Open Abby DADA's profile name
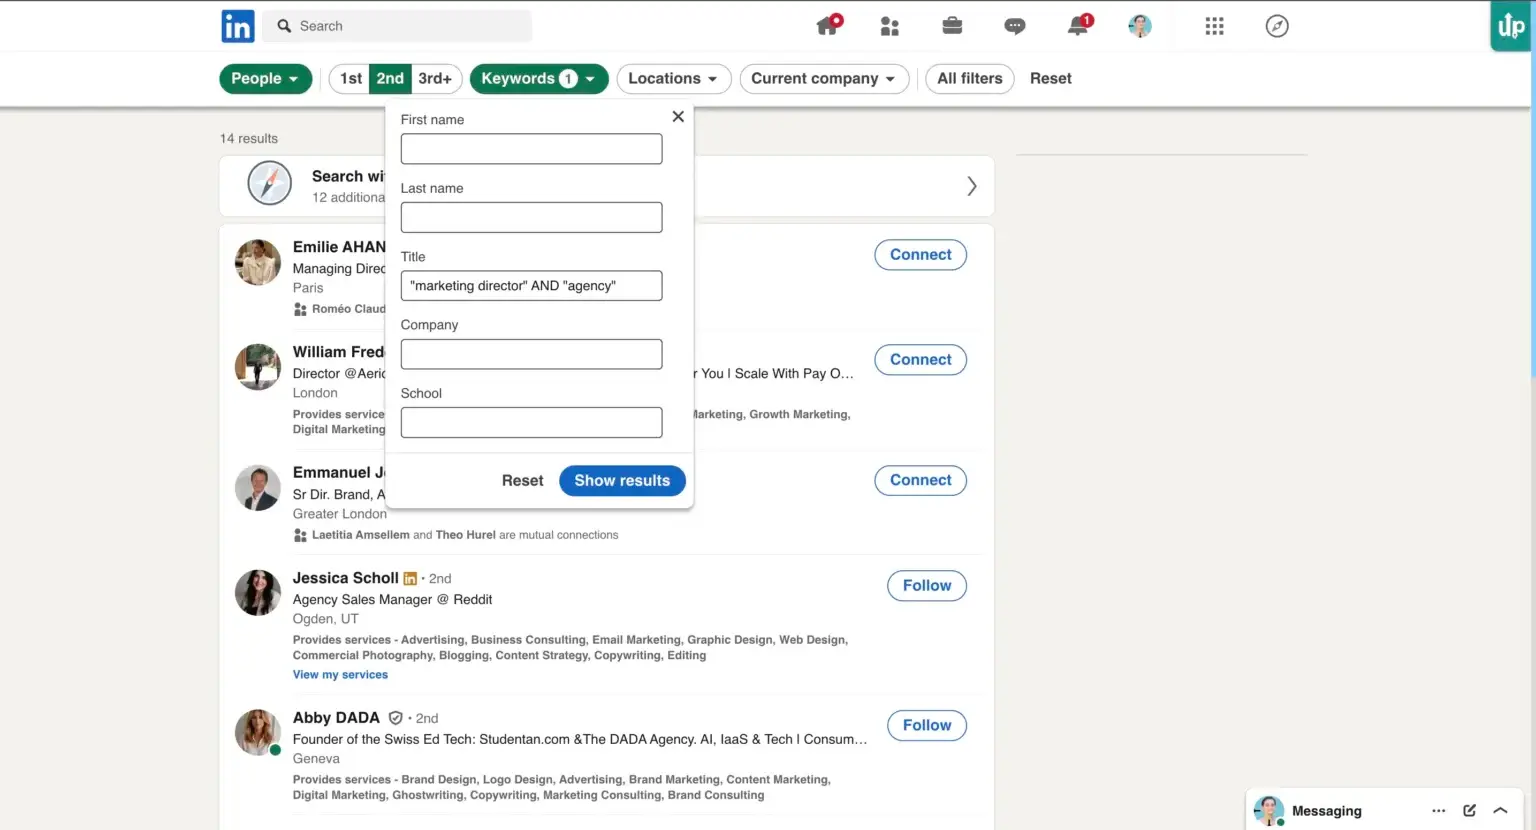 (x=336, y=718)
